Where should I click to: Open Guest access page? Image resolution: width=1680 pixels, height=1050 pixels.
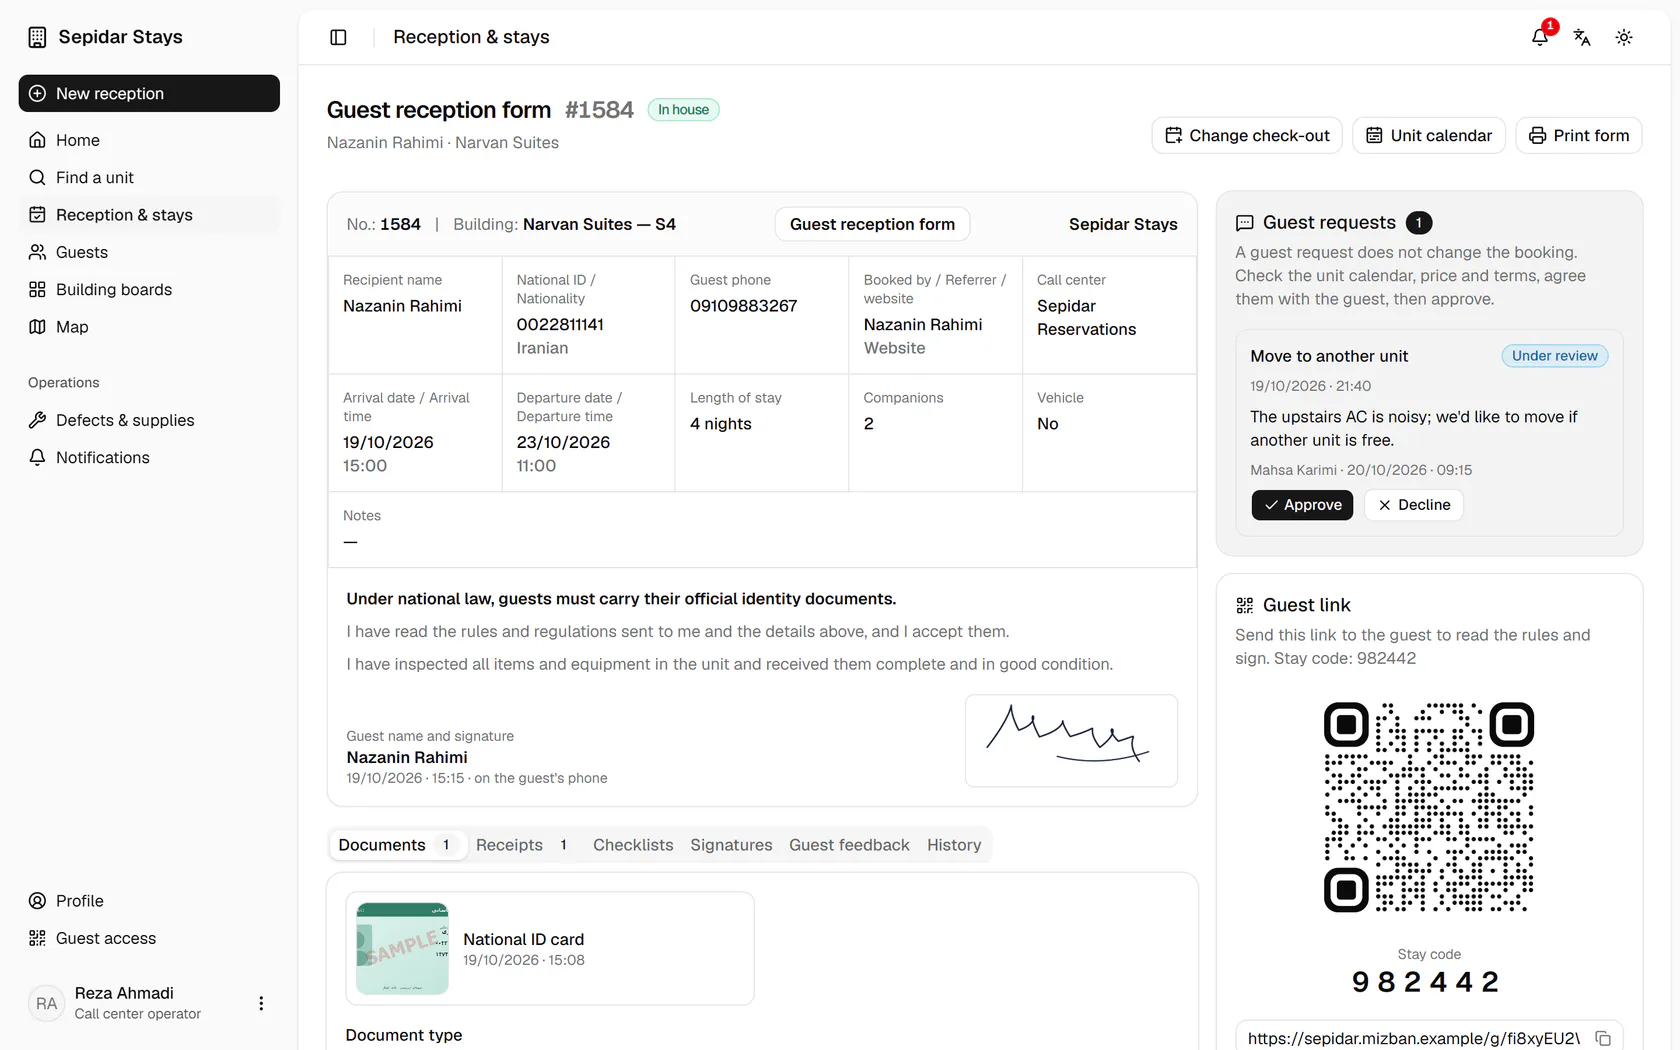point(149,938)
